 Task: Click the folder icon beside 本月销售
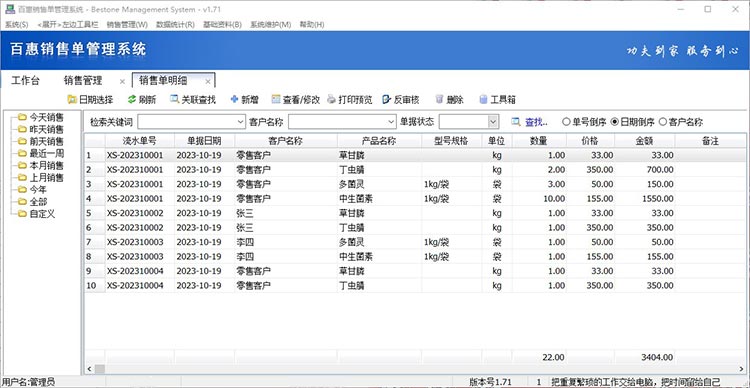tap(22, 166)
